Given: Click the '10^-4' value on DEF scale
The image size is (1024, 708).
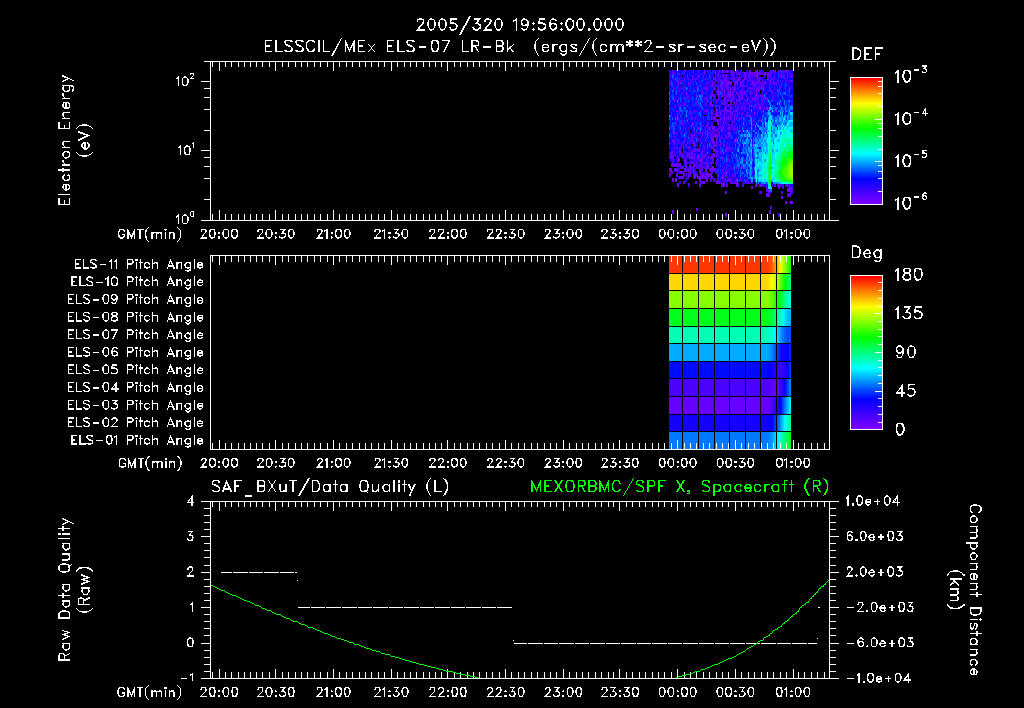Looking at the screenshot, I should (x=911, y=118).
